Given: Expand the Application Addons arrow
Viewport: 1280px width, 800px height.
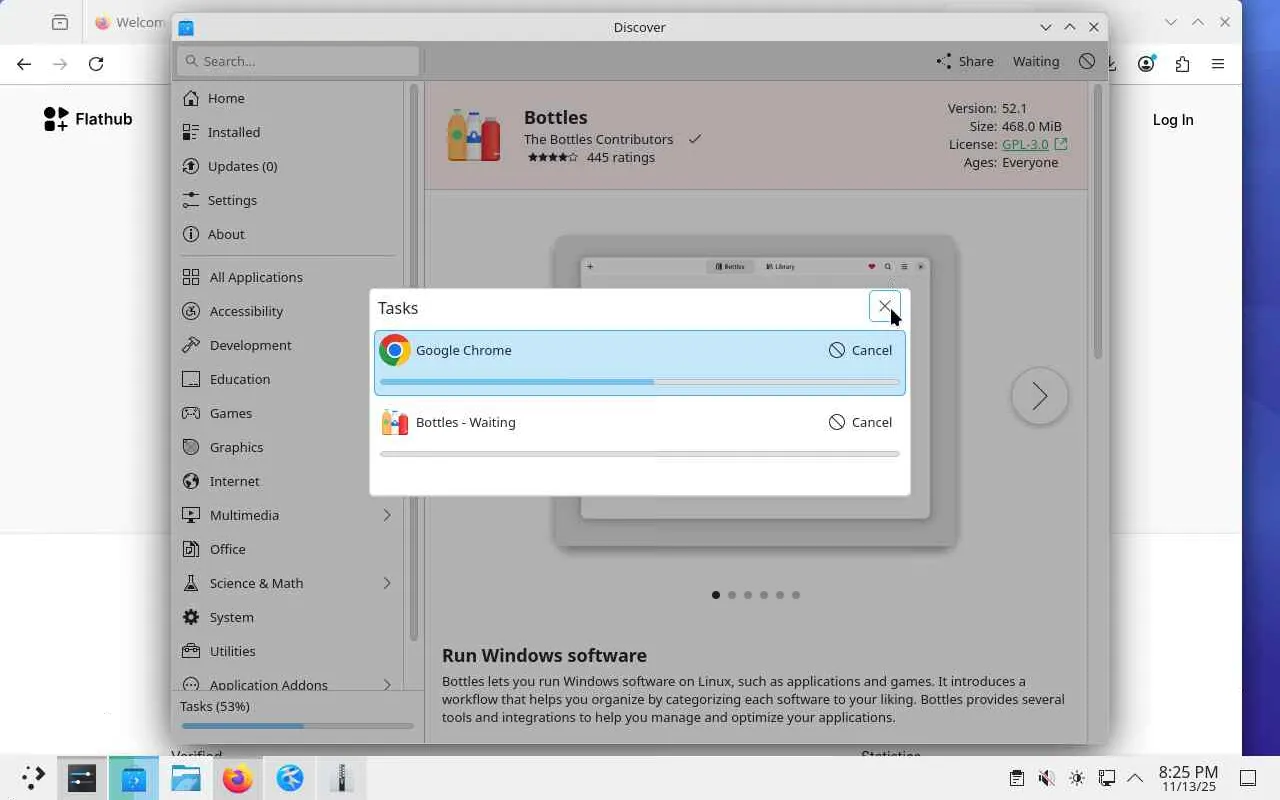Looking at the screenshot, I should coord(387,685).
